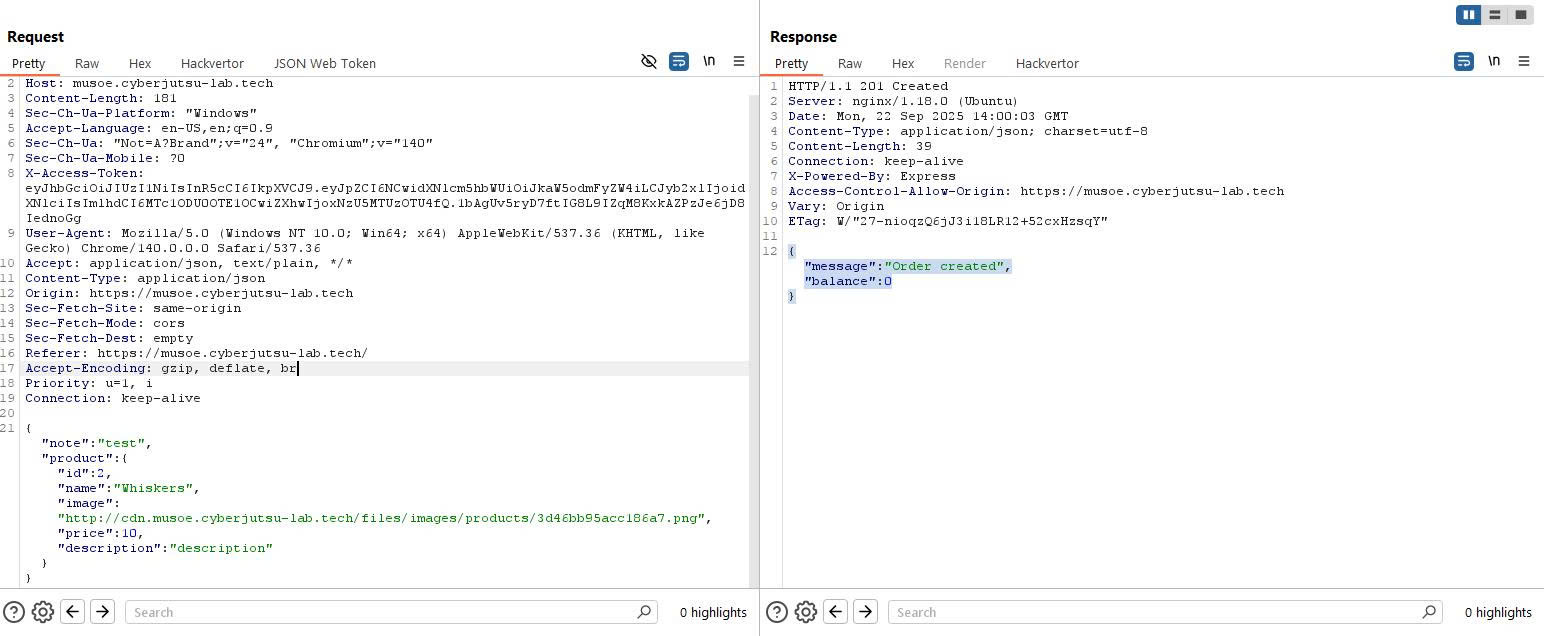Toggle show non-printable \n in Request

(709, 61)
